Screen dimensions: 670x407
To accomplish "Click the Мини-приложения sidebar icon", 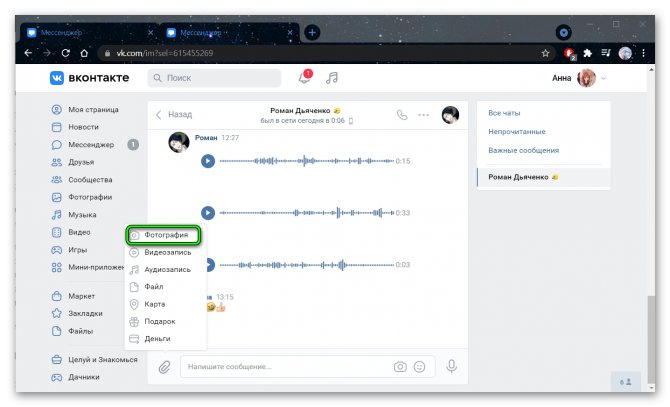I will (x=56, y=267).
